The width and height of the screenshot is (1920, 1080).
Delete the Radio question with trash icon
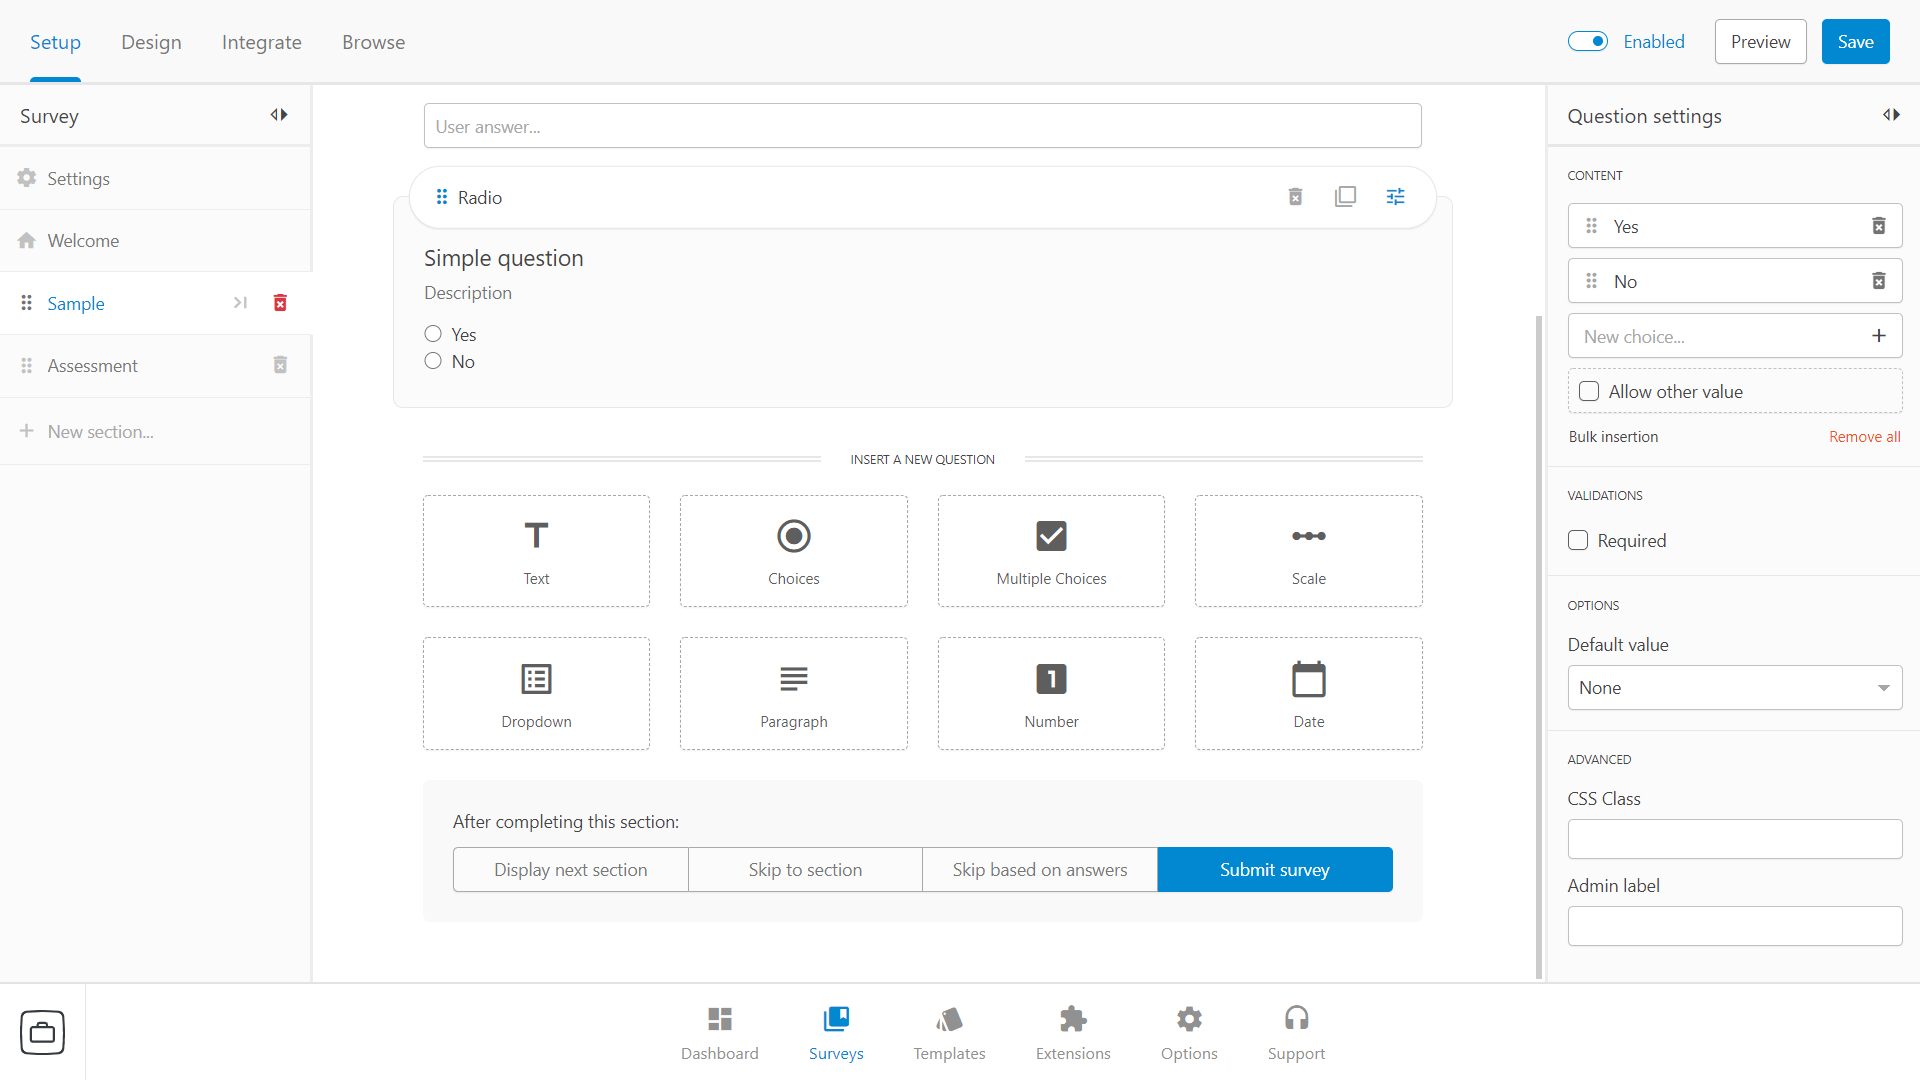[1295, 197]
